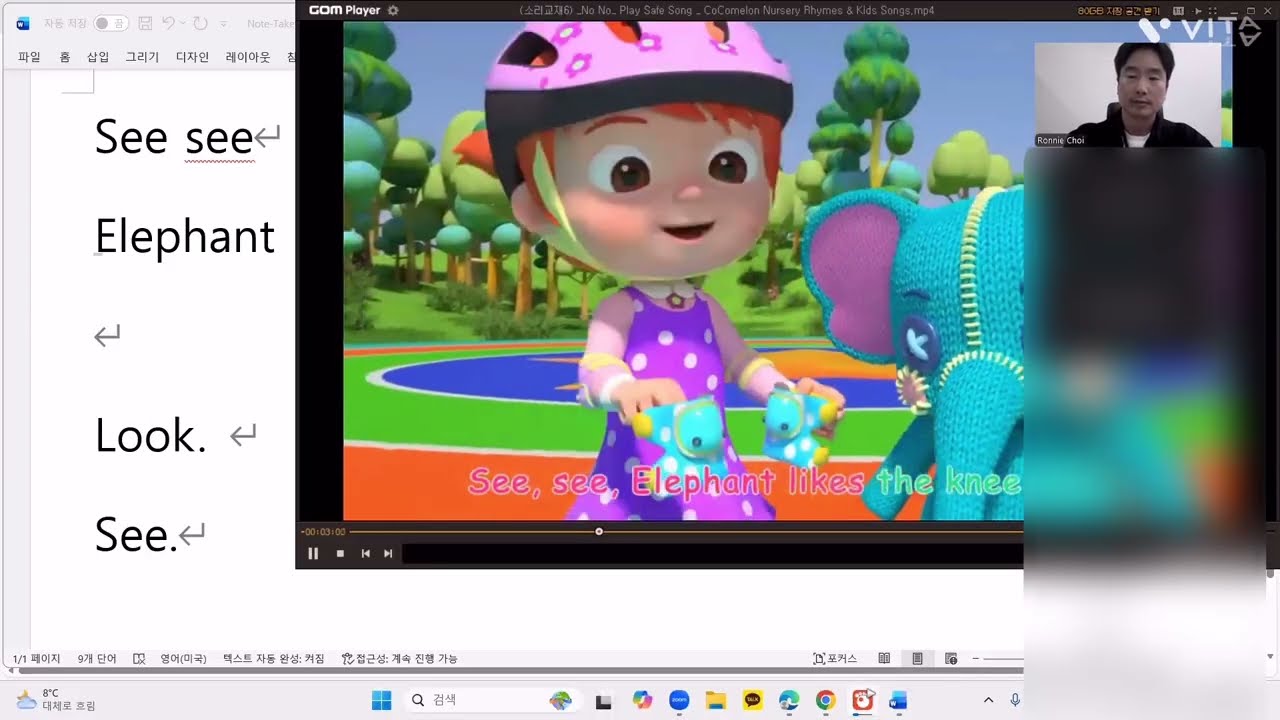1280x720 pixels.
Task: Open the weather widget on taskbar
Action: click(56, 700)
